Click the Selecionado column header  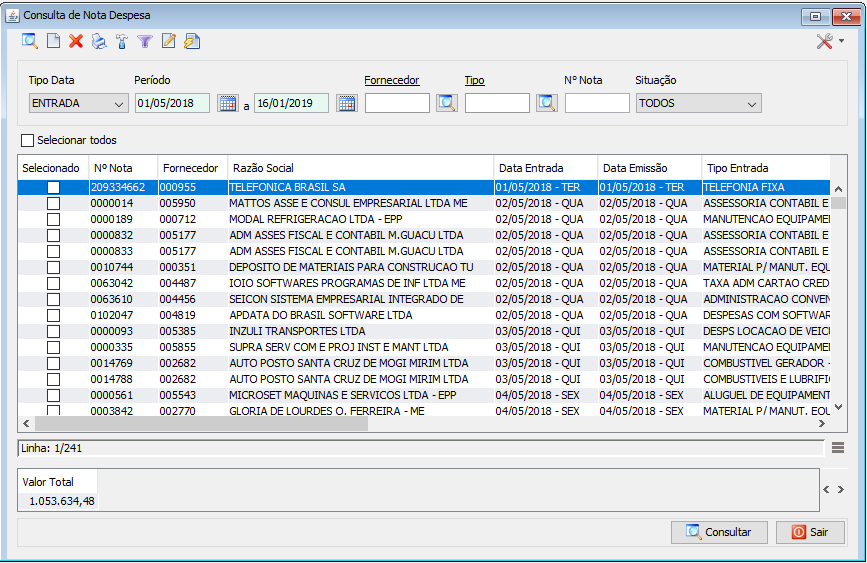click(x=53, y=168)
